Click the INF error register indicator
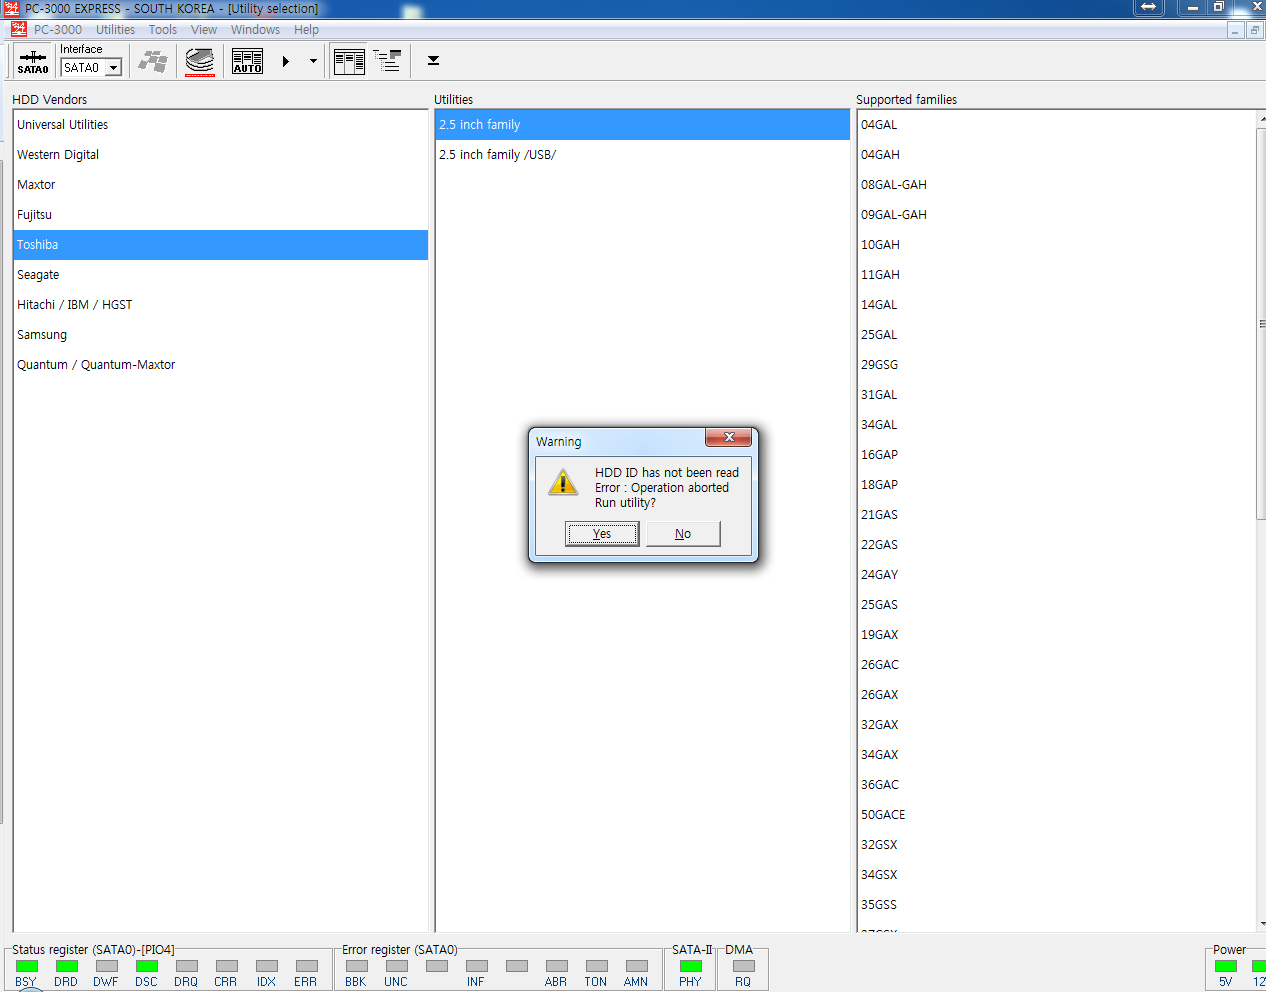1266x992 pixels. [x=477, y=966]
